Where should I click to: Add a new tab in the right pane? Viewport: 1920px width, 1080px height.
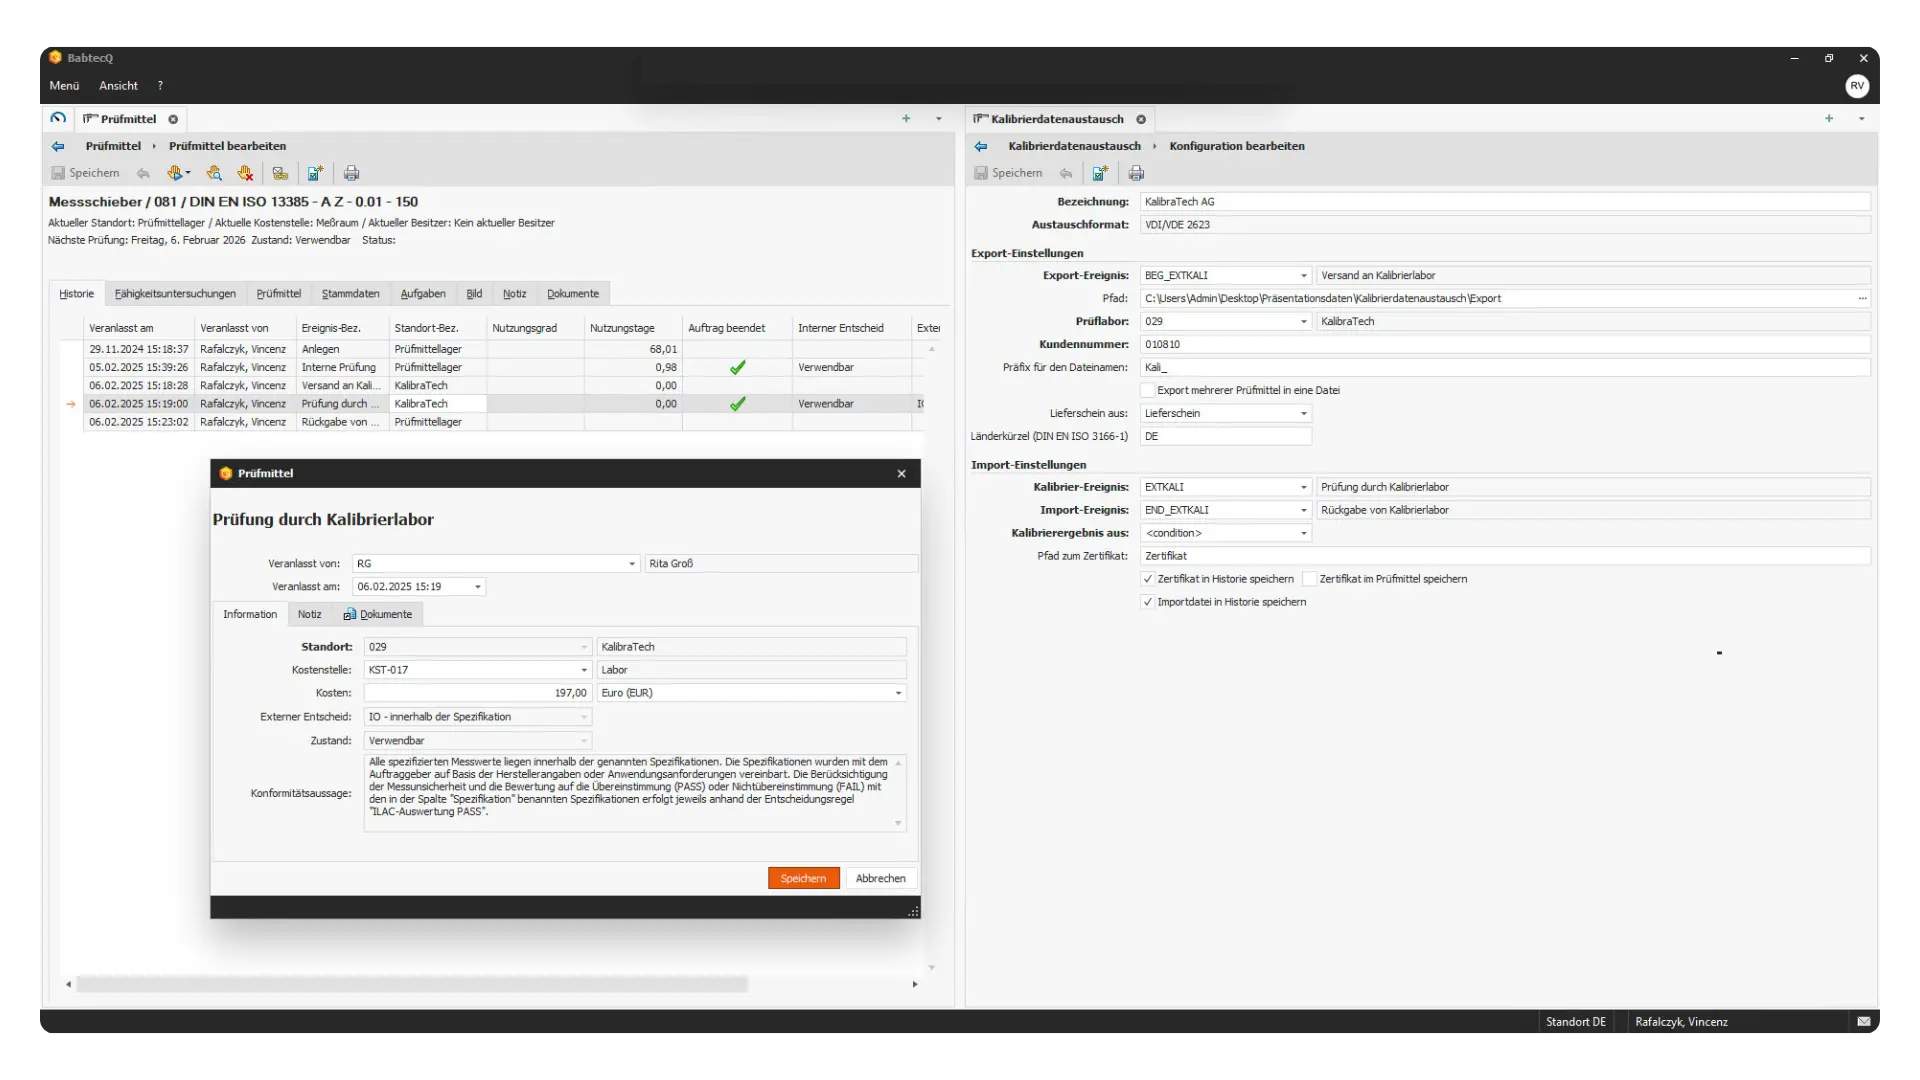coord(1829,118)
